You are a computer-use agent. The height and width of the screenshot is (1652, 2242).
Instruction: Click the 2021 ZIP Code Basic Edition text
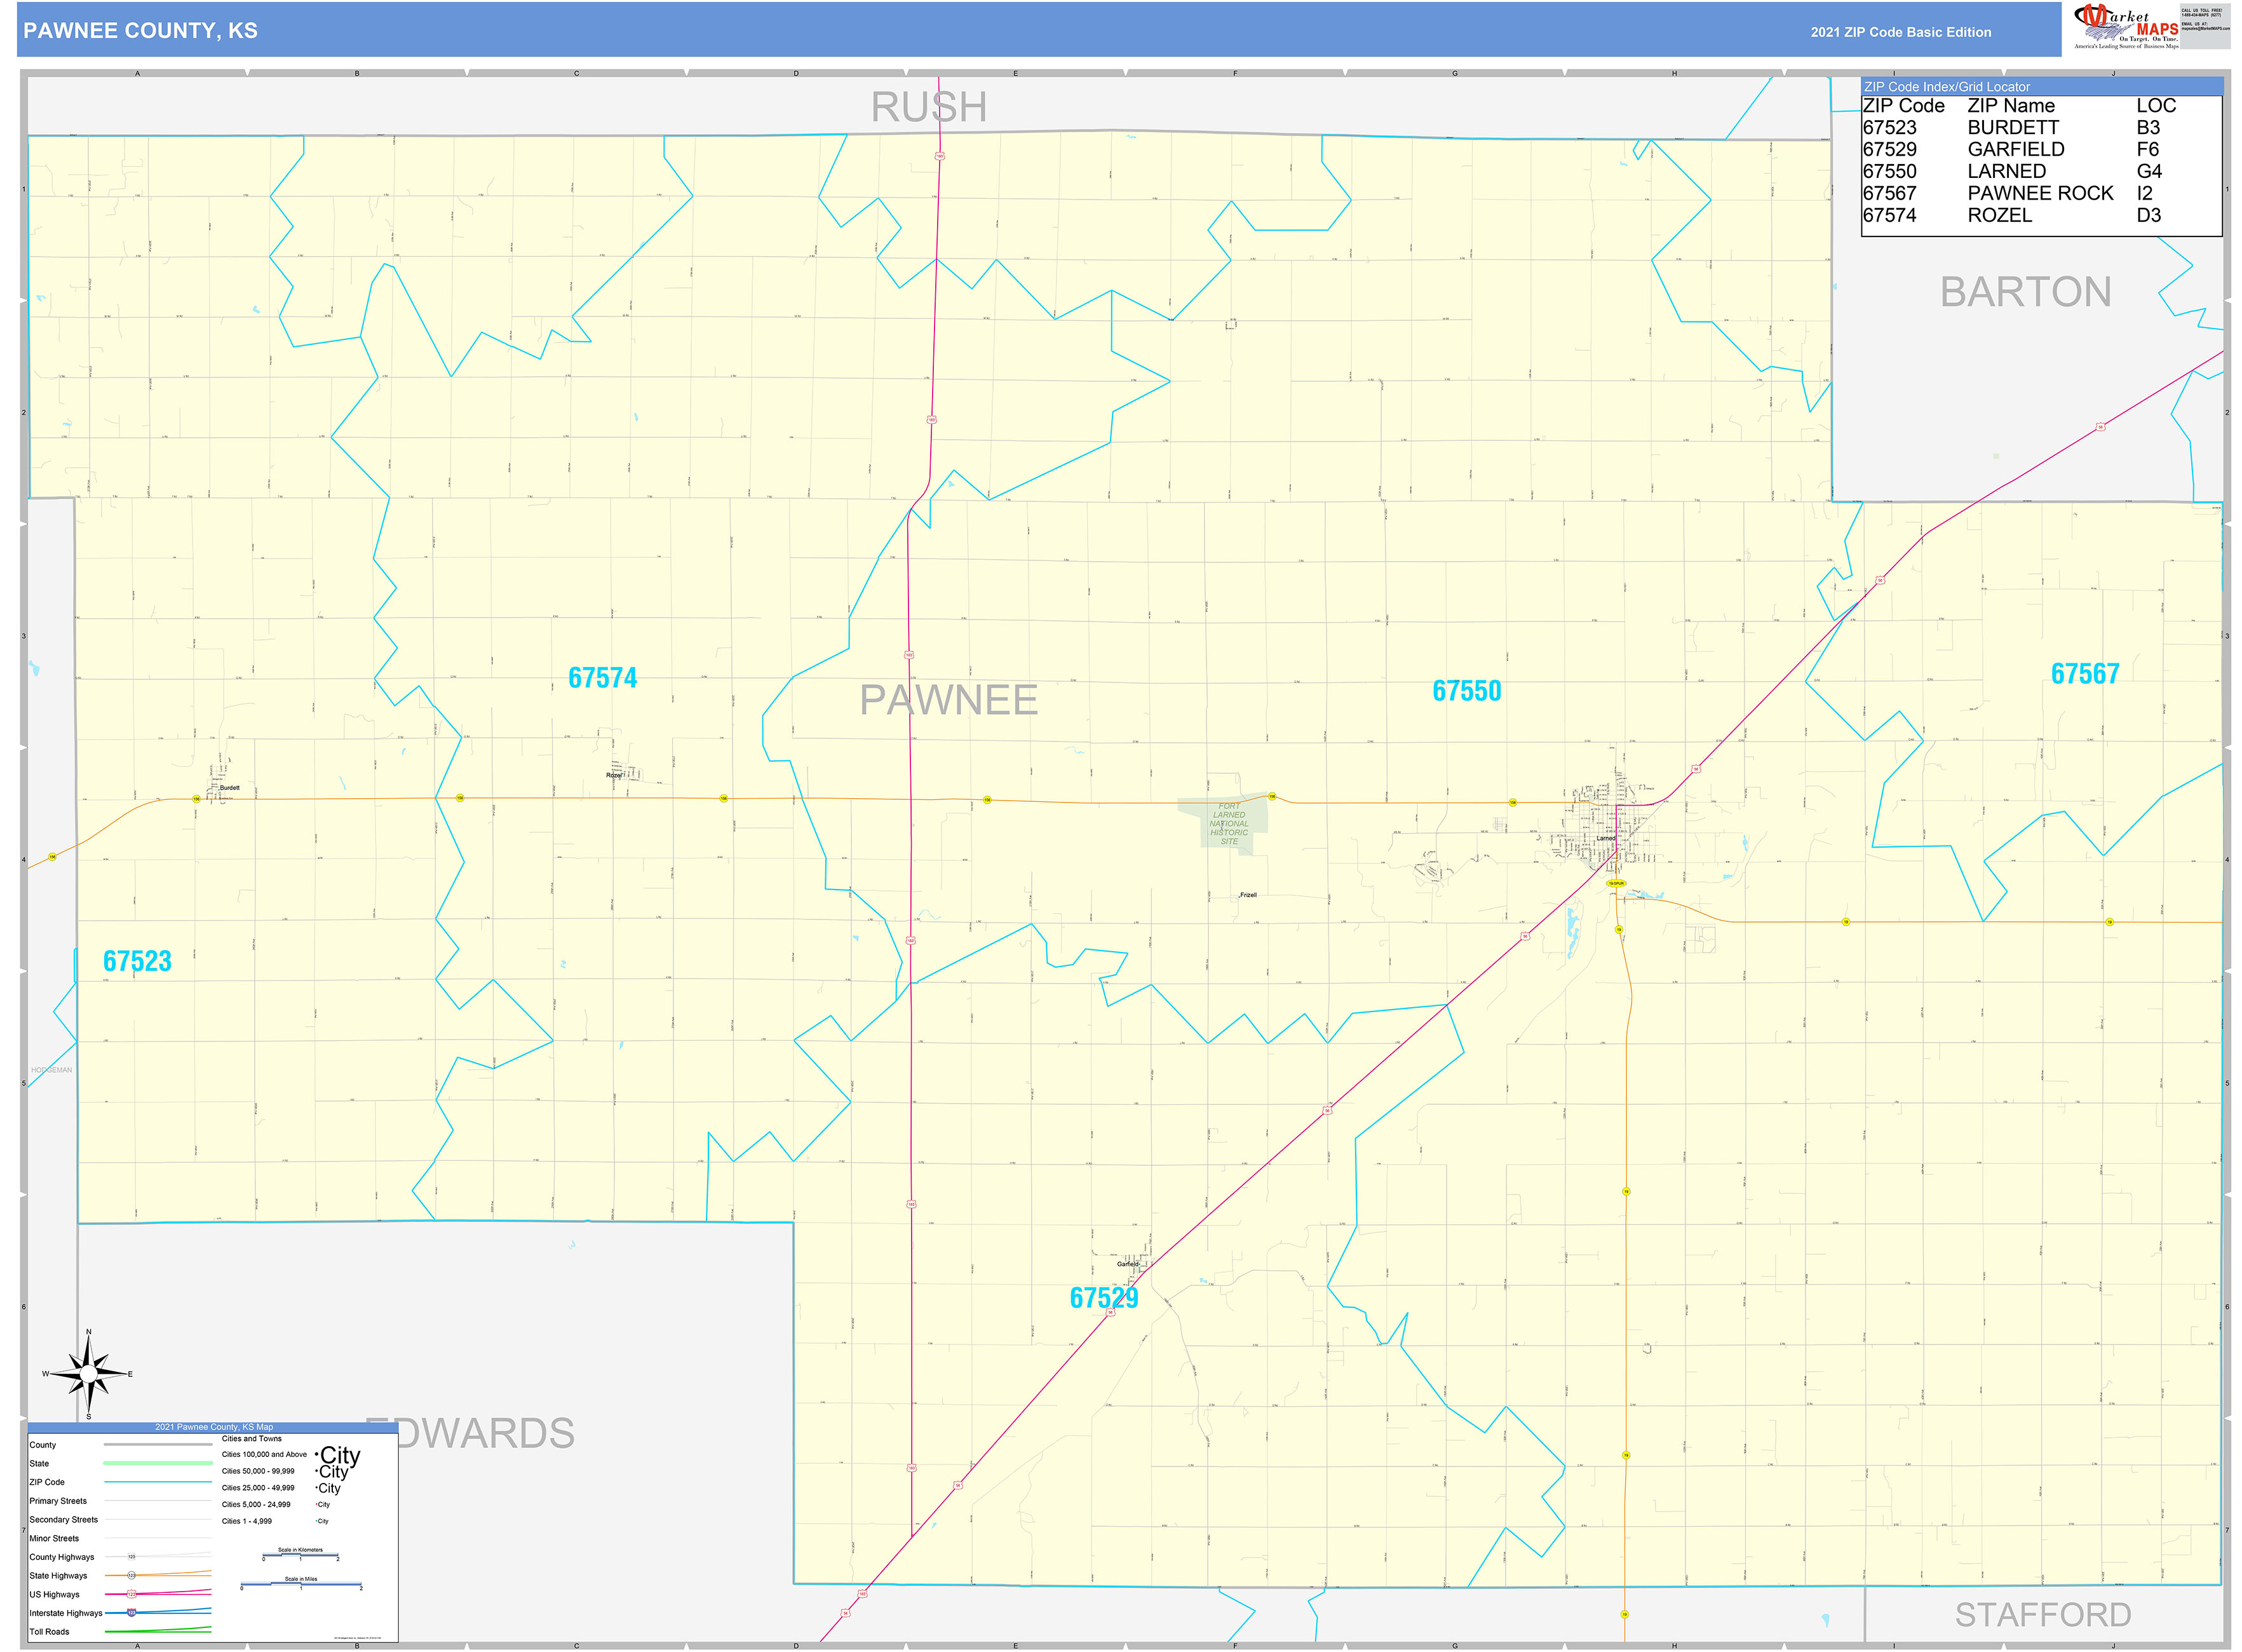[1900, 32]
